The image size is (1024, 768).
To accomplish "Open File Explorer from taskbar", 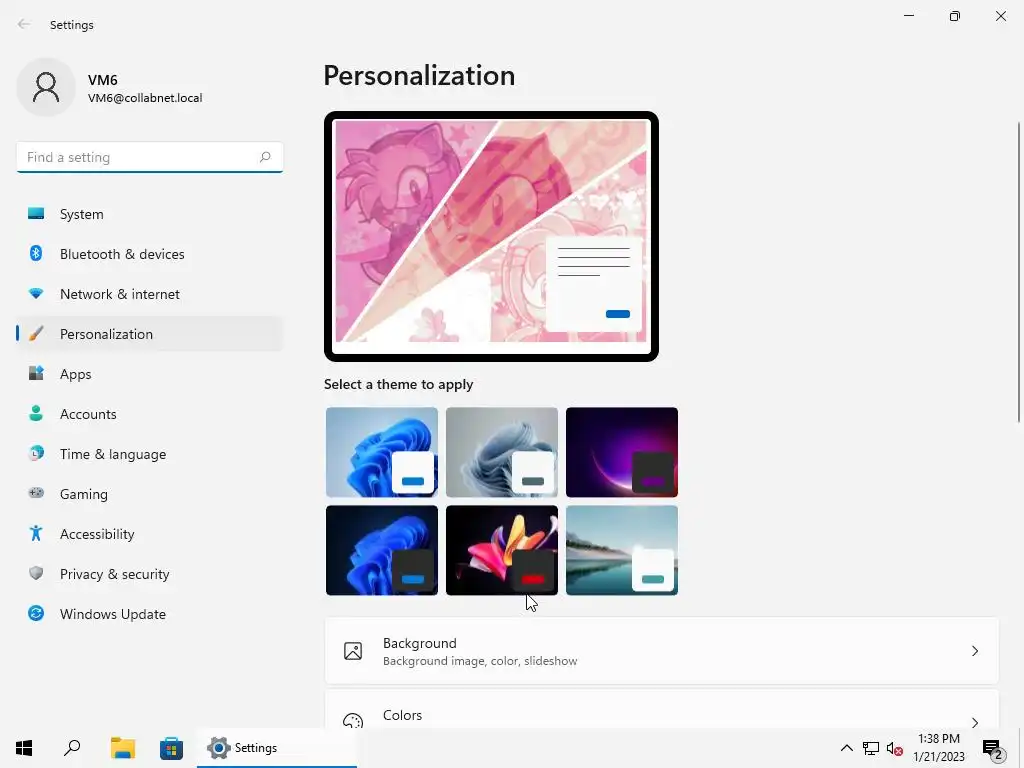I will pyautogui.click(x=122, y=748).
